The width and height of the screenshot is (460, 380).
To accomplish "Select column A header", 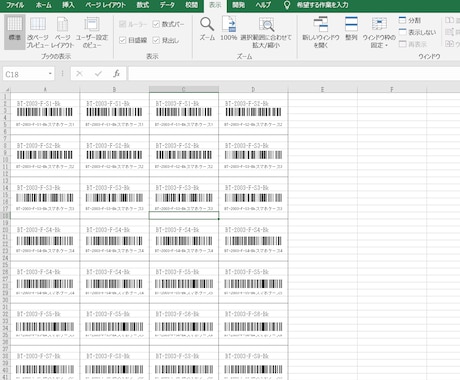I will (x=45, y=89).
